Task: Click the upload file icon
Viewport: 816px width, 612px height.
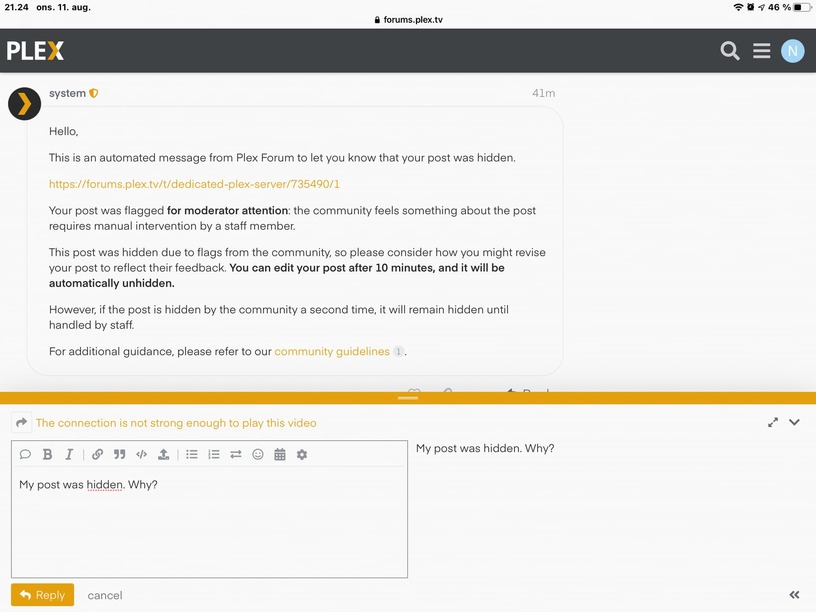Action: (163, 454)
